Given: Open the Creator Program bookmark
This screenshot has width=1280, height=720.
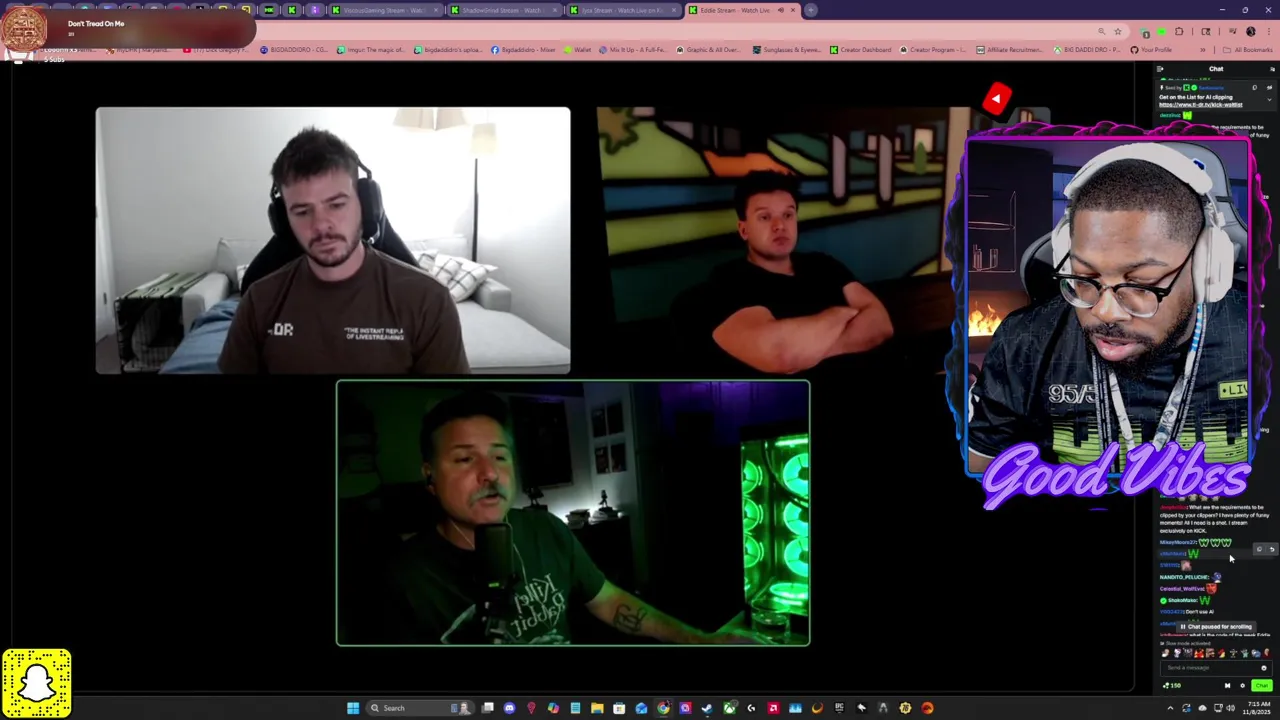Looking at the screenshot, I should click(x=932, y=49).
